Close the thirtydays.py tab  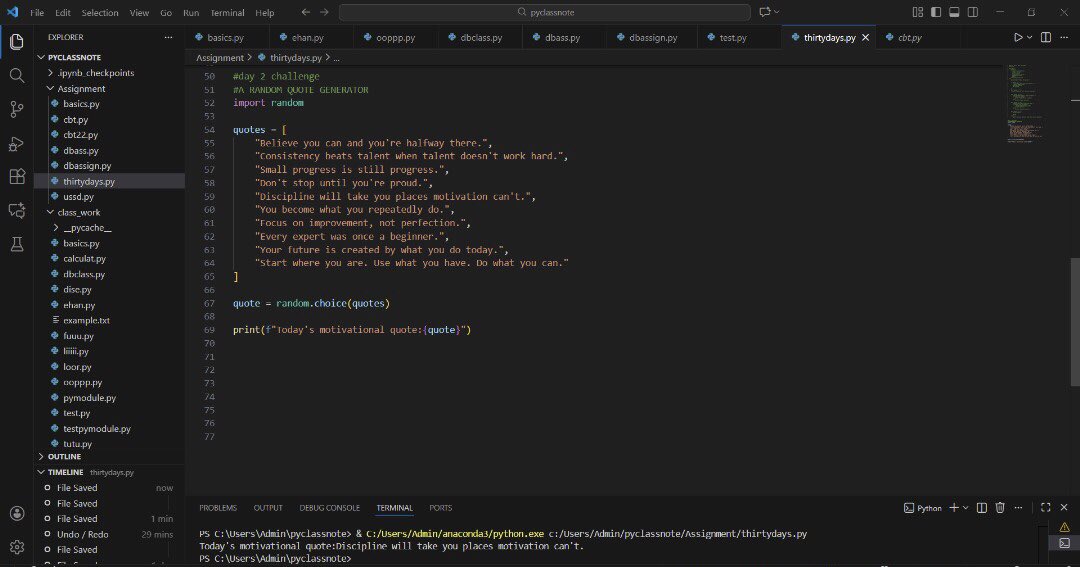[866, 37]
